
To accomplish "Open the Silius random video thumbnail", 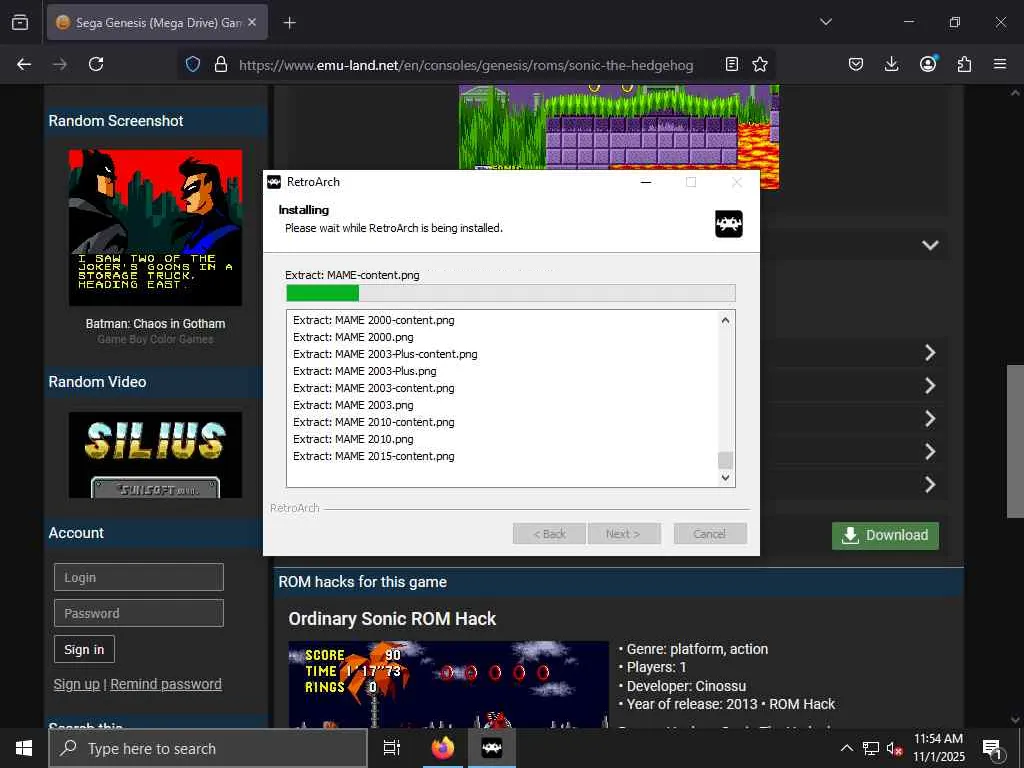I will (x=155, y=455).
